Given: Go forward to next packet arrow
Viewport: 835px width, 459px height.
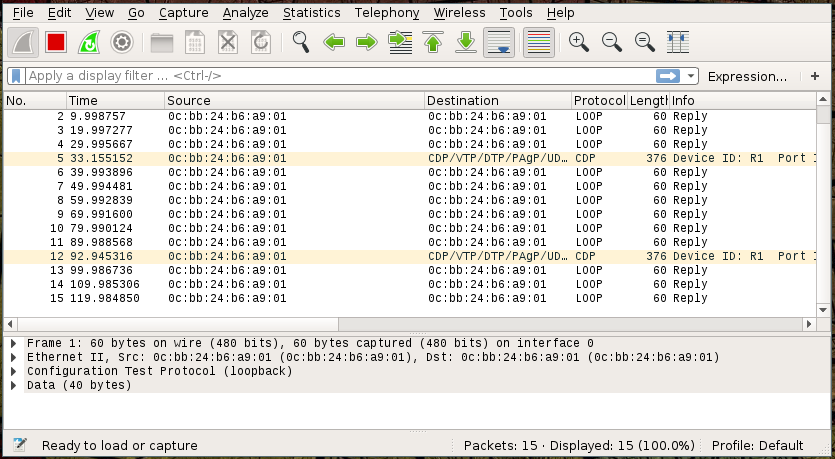Looking at the screenshot, I should (x=367, y=42).
